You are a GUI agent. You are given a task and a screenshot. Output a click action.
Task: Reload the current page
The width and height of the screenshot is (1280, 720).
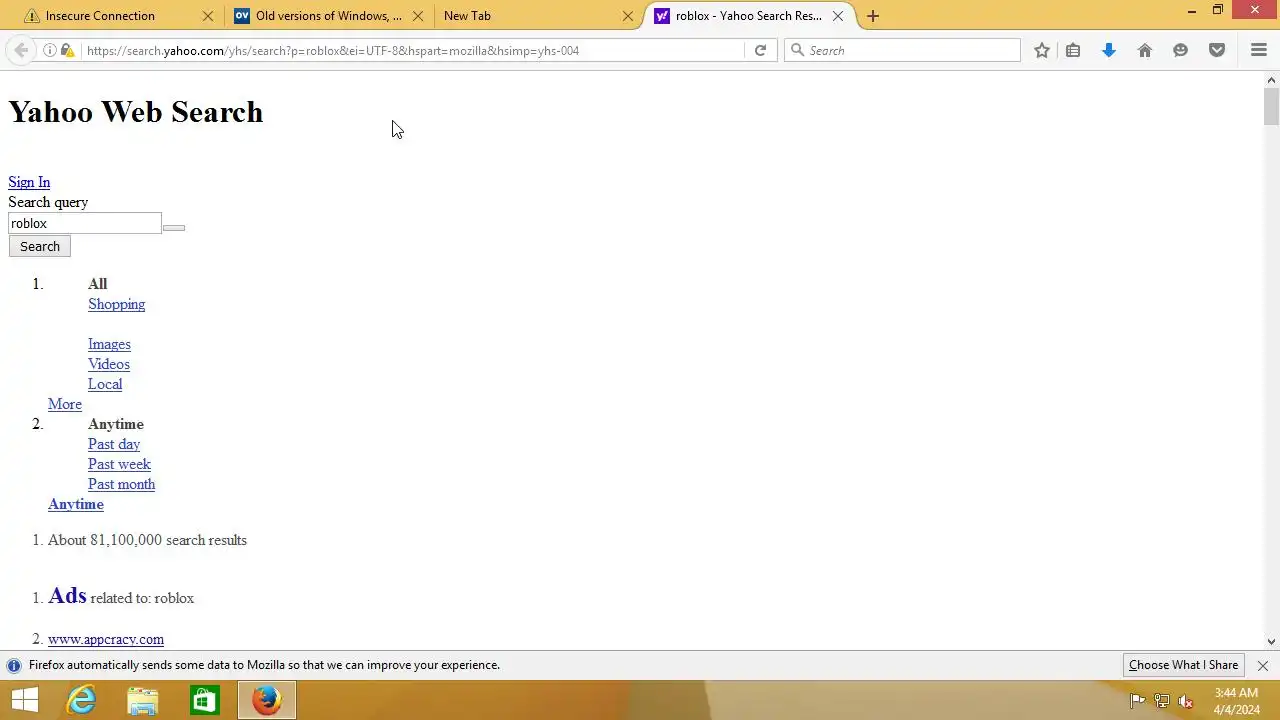point(760,50)
